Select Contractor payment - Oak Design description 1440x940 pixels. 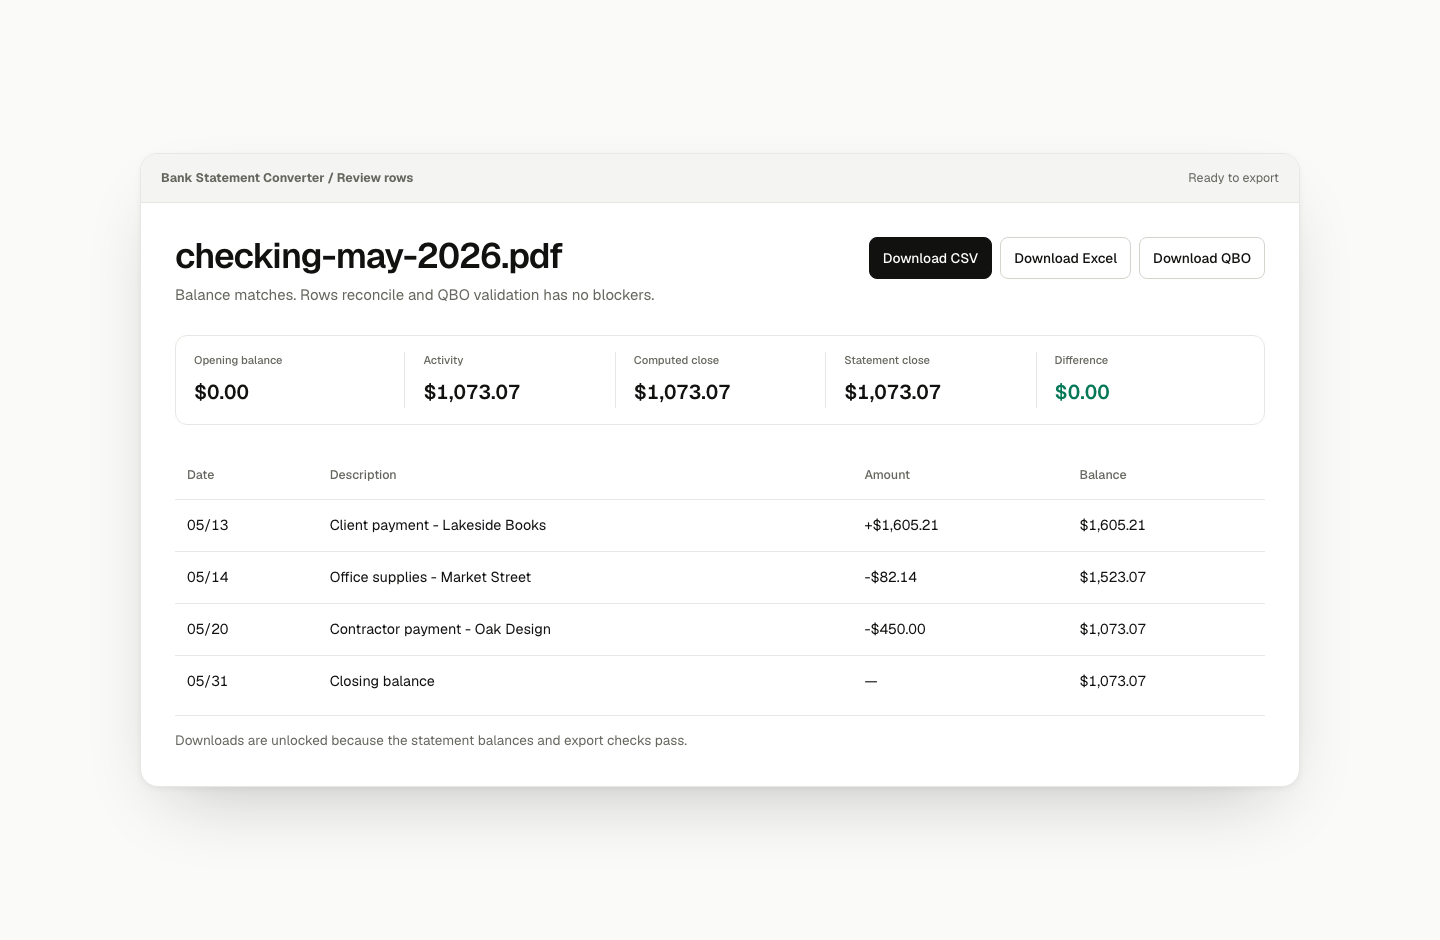coord(440,629)
